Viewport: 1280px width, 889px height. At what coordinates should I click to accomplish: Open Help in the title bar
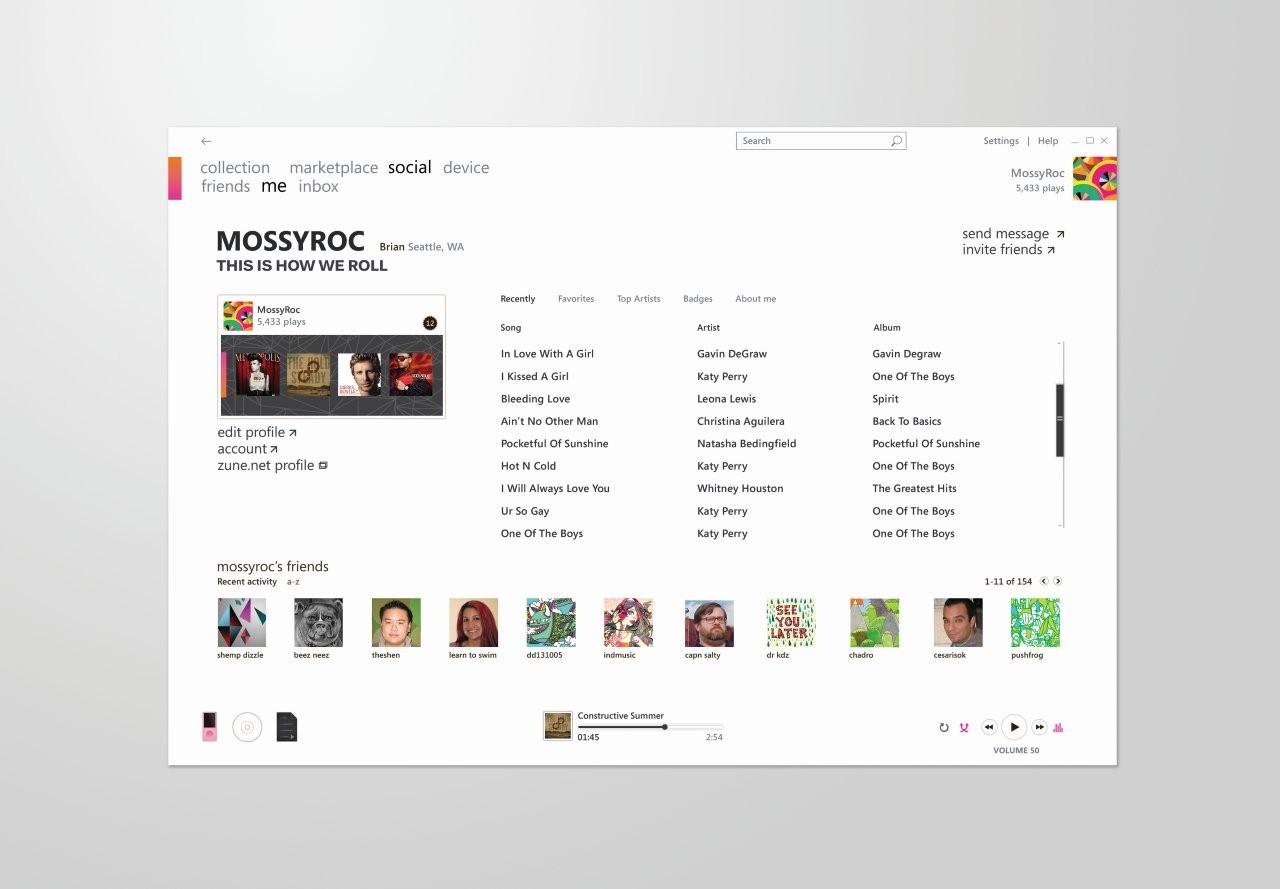click(x=1048, y=141)
